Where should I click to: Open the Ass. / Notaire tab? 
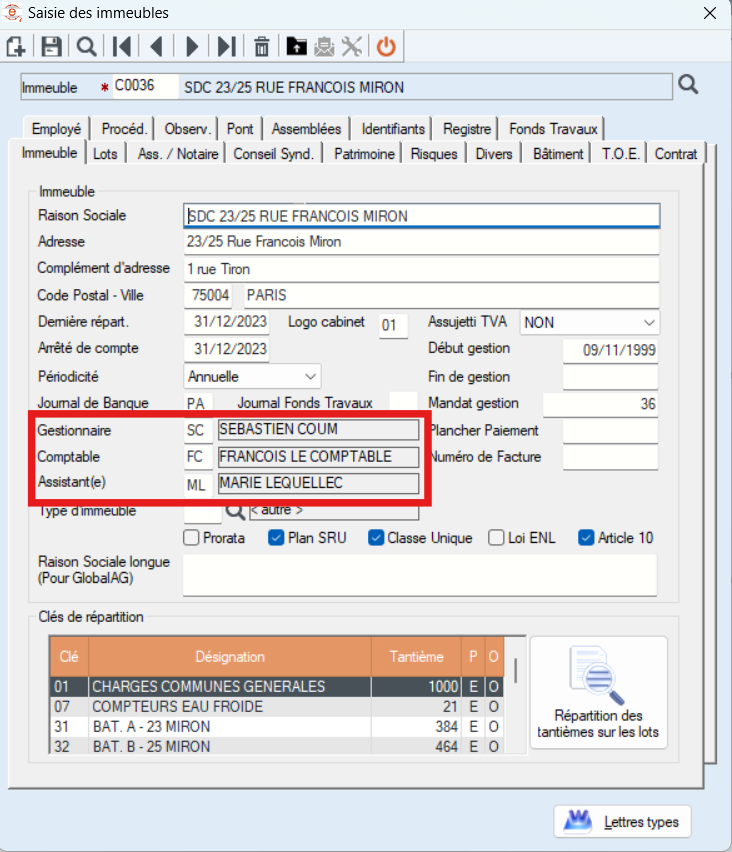[x=178, y=154]
